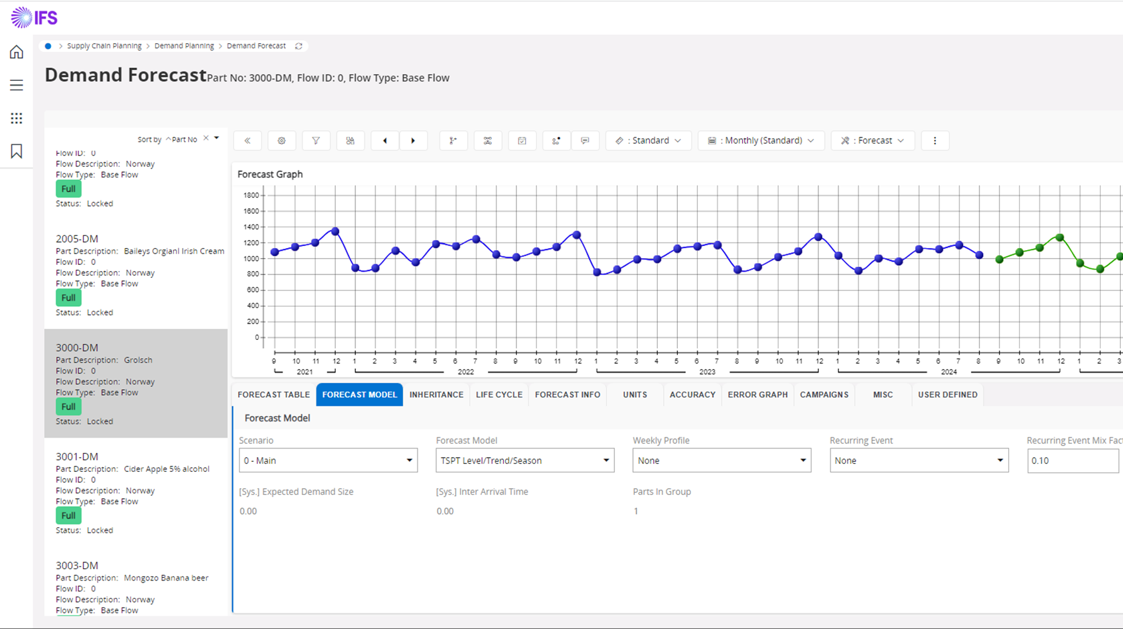Click the Full badge on 3000-DM

[x=68, y=407]
